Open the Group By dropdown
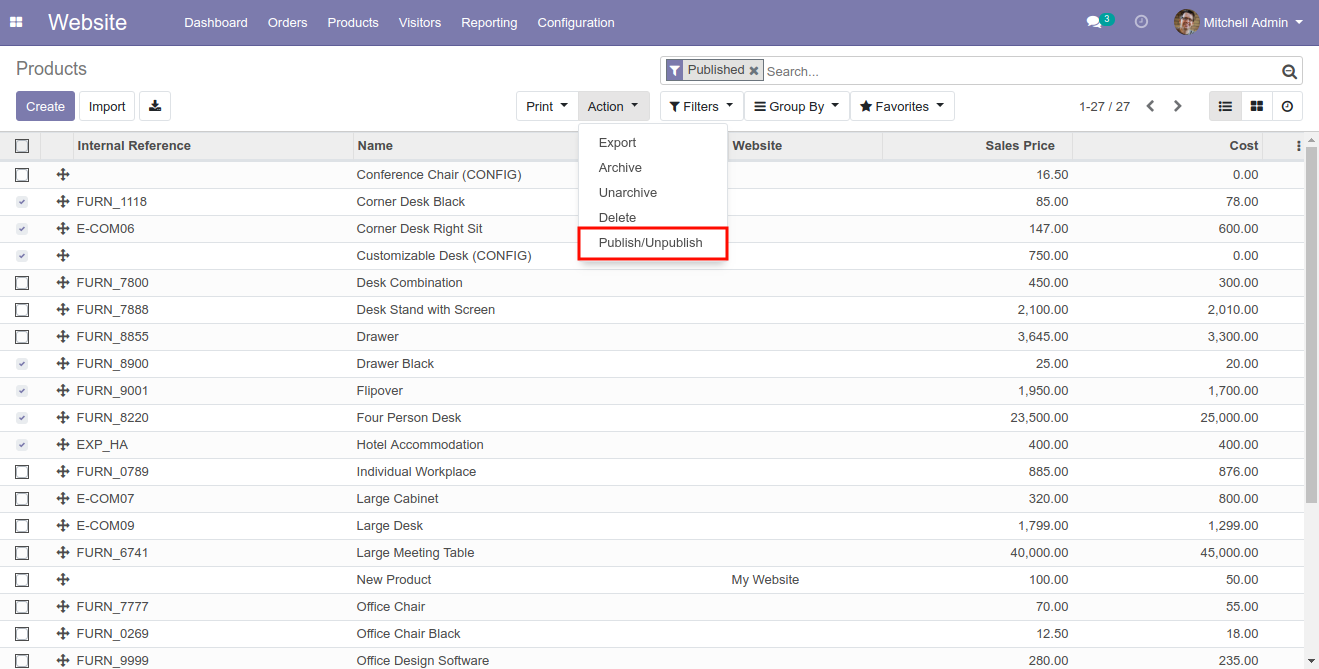 pyautogui.click(x=796, y=106)
